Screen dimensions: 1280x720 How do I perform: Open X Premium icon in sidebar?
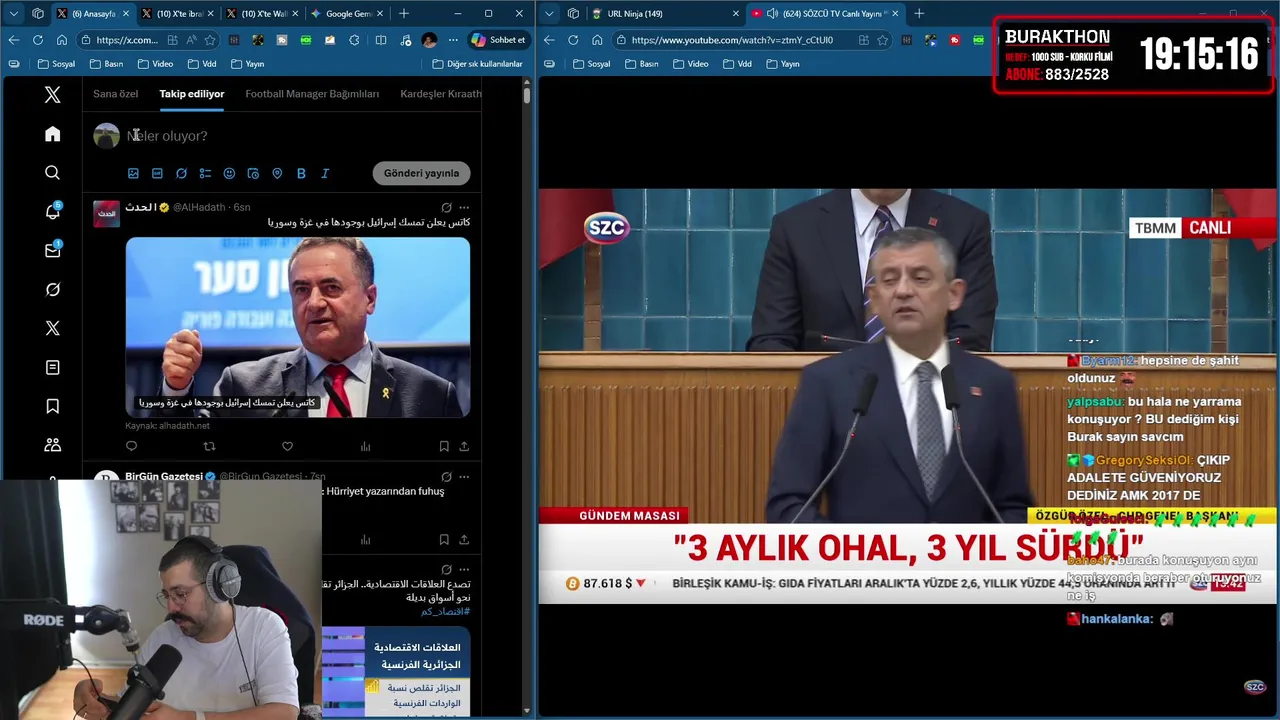coord(53,328)
